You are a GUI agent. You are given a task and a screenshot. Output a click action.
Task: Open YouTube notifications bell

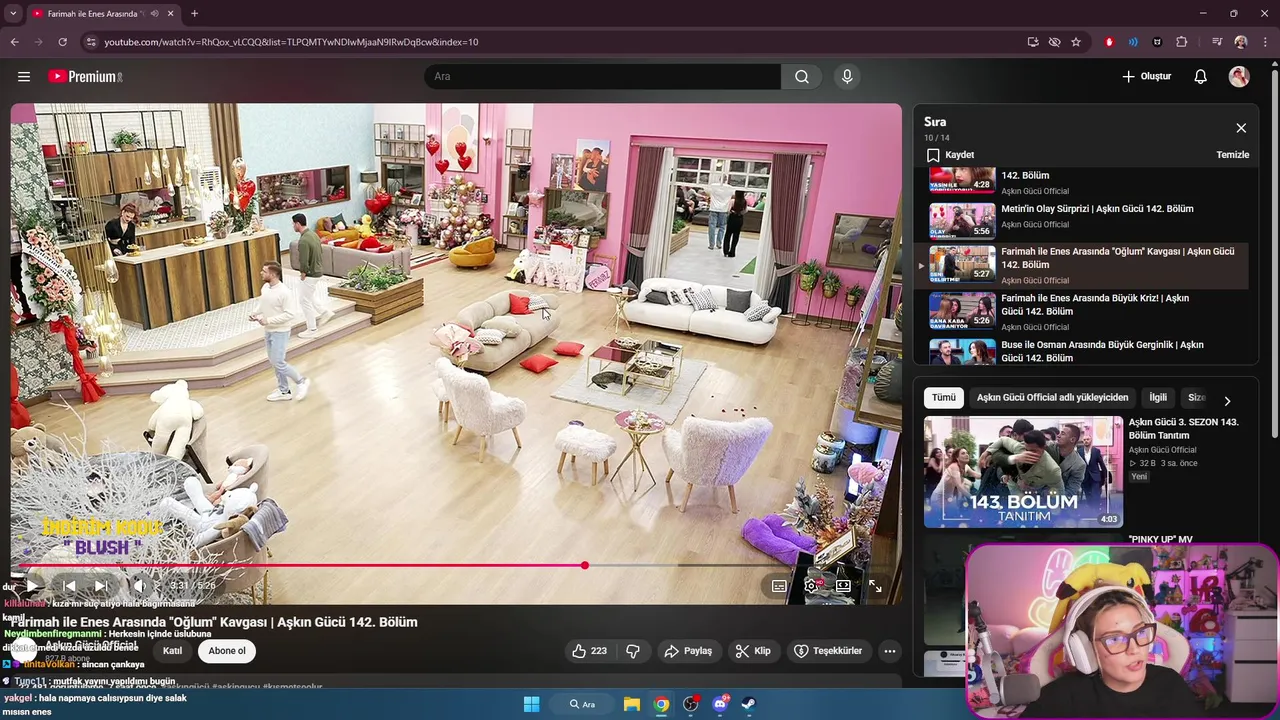[x=1201, y=76]
